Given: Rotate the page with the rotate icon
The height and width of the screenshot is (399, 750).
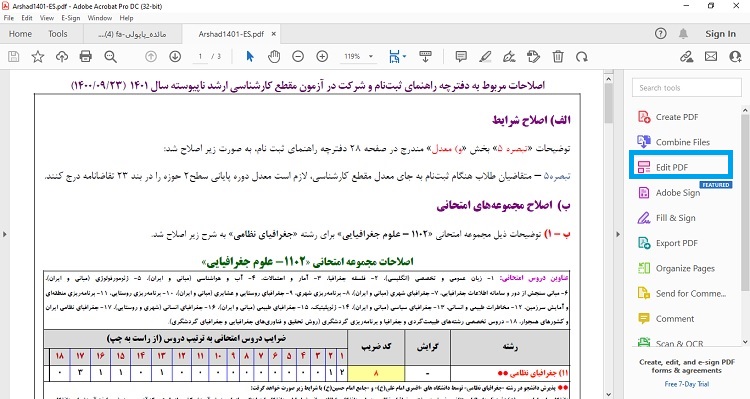Looking at the screenshot, I should point(582,56).
